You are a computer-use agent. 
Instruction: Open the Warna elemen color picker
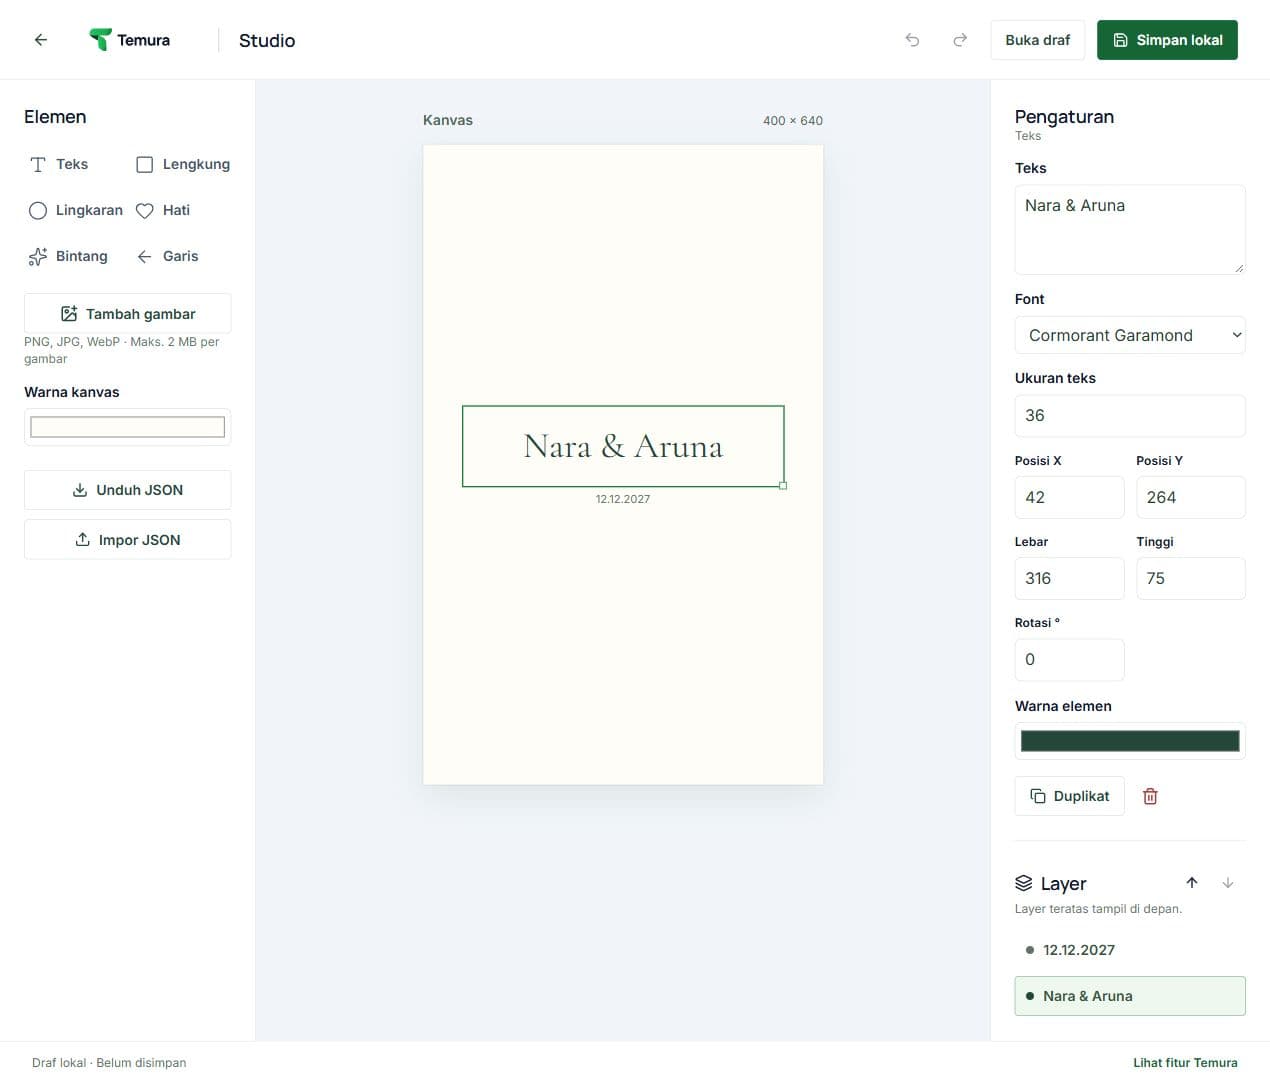[1130, 741]
